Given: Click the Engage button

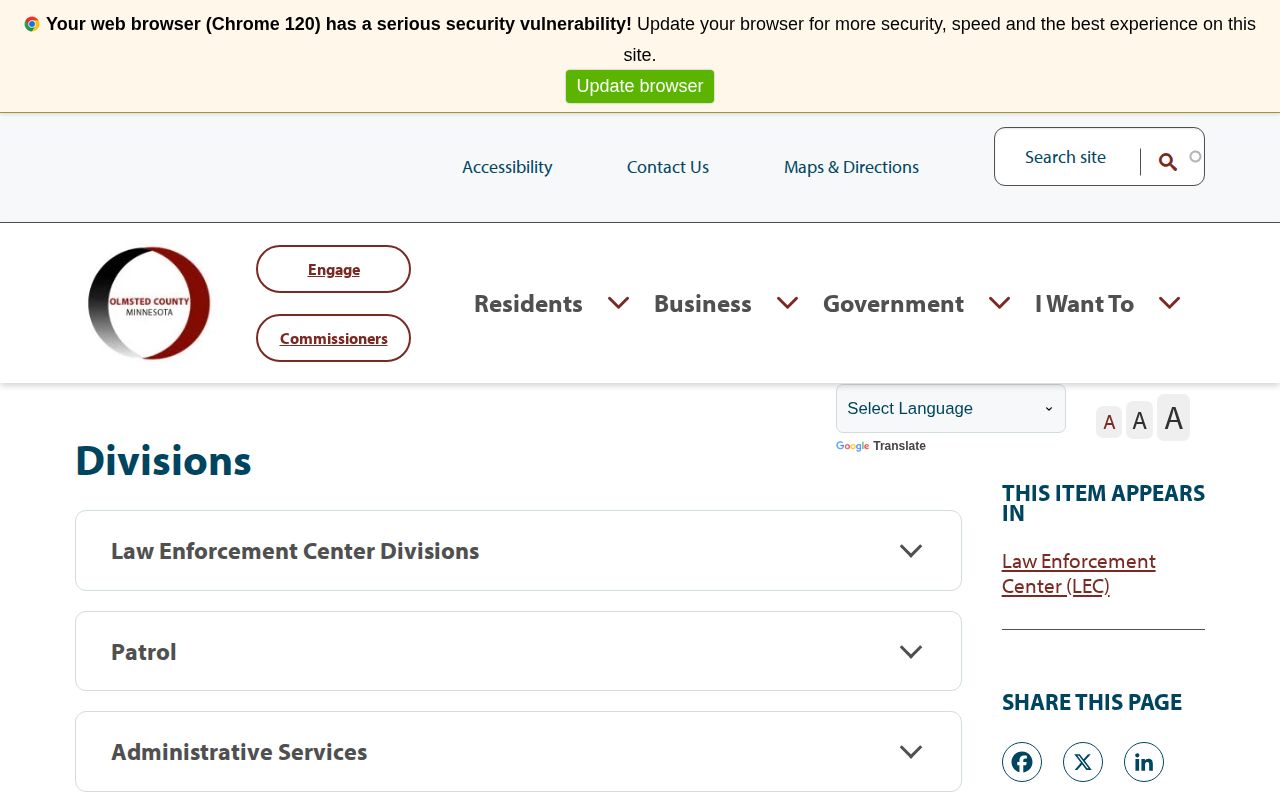Looking at the screenshot, I should [x=334, y=269].
